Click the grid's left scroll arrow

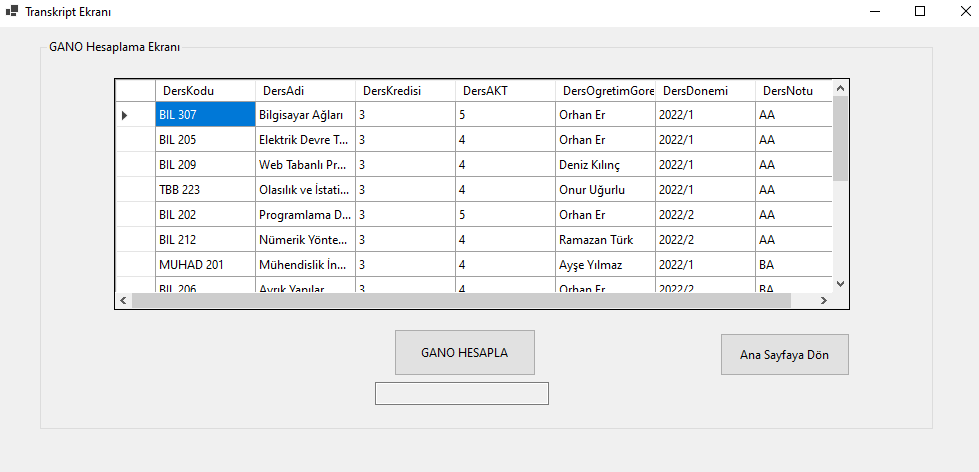tap(123, 300)
